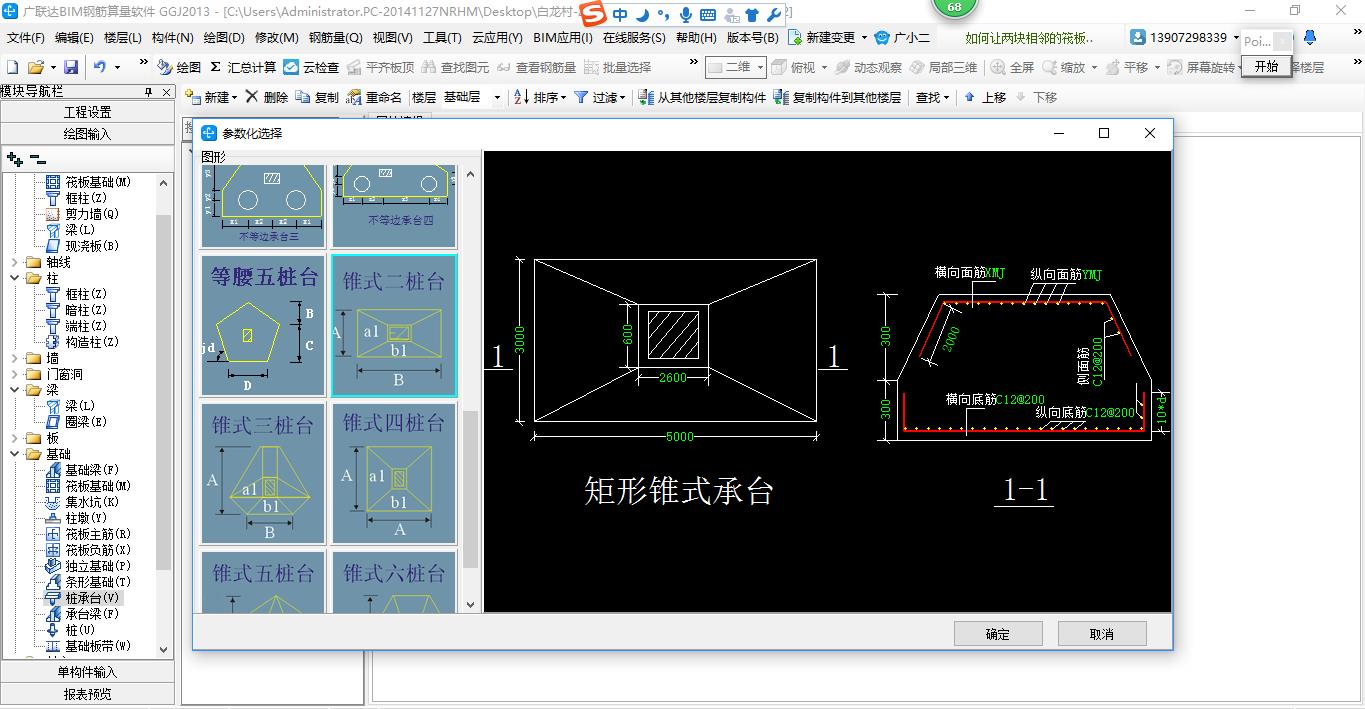The image size is (1365, 709).
Task: Click the new file icon
Action: [x=12, y=67]
